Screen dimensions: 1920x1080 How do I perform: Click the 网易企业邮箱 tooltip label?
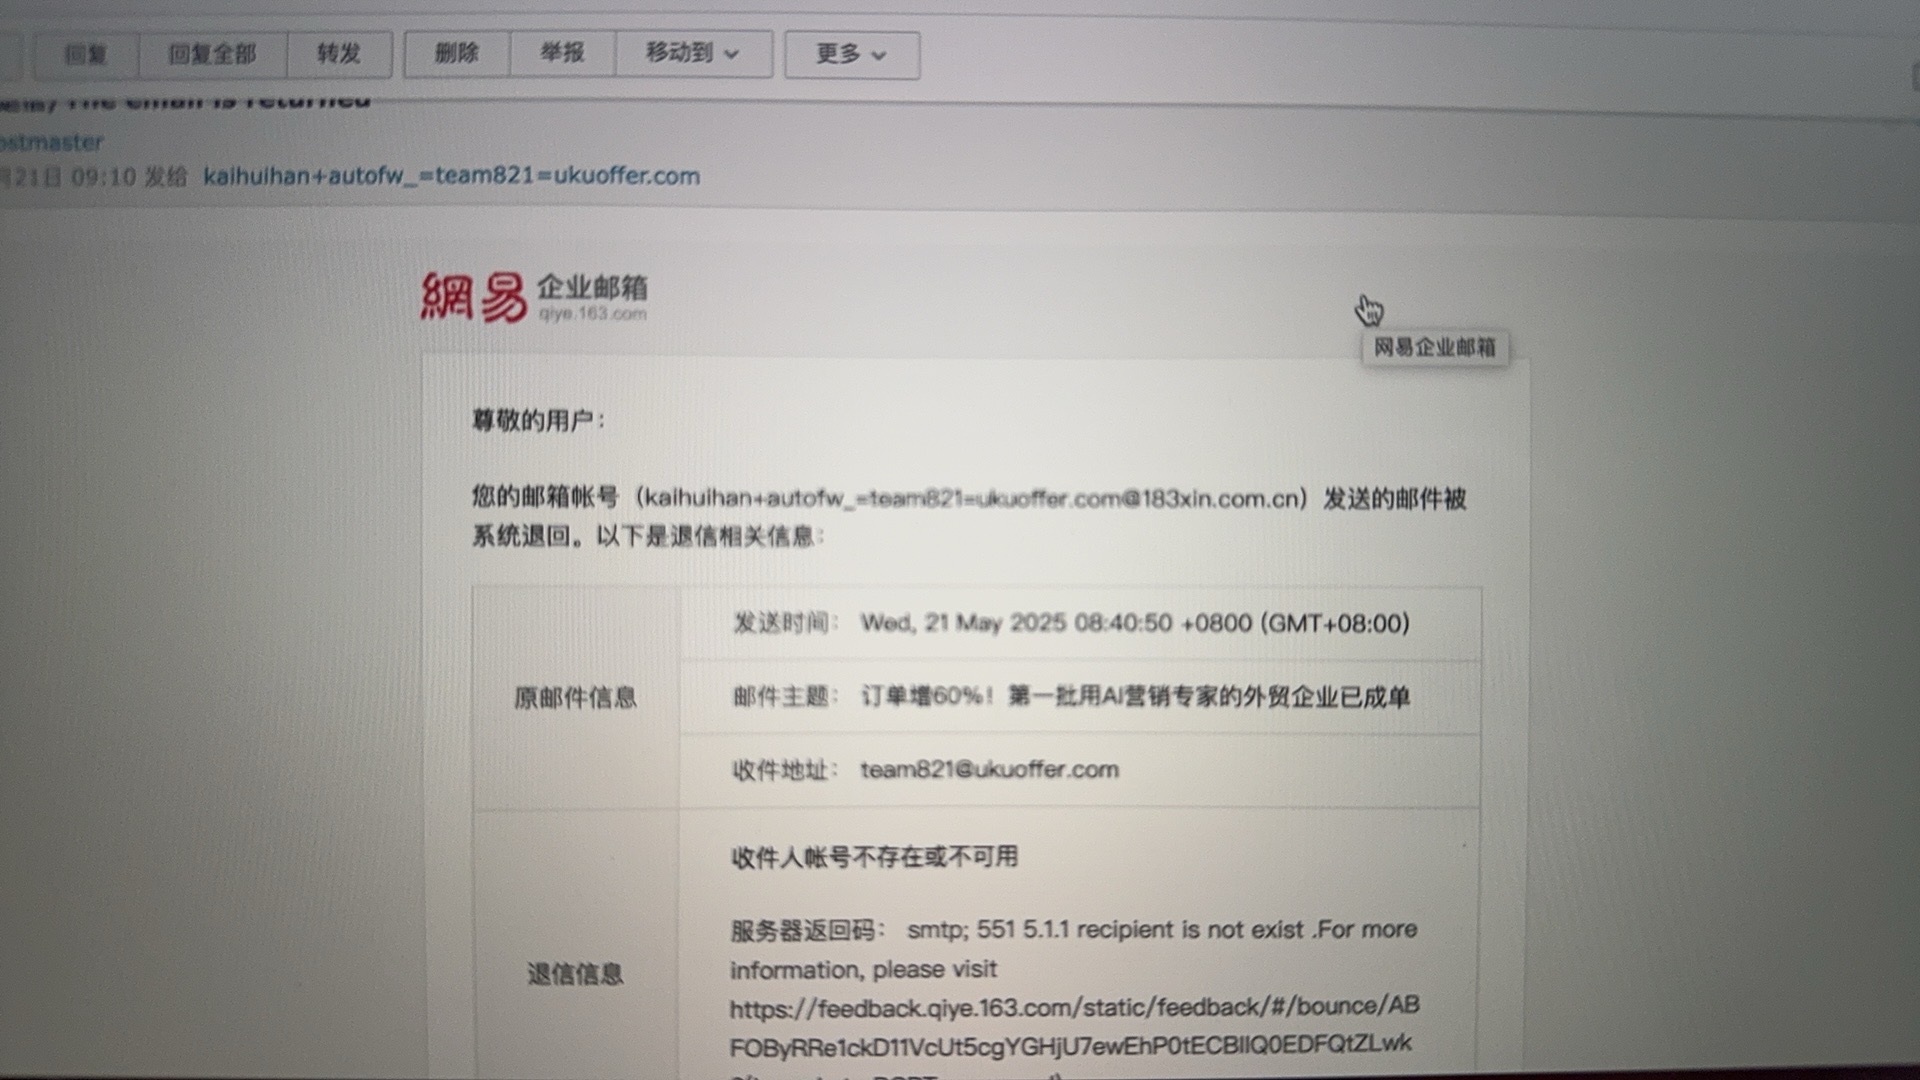(x=1434, y=348)
